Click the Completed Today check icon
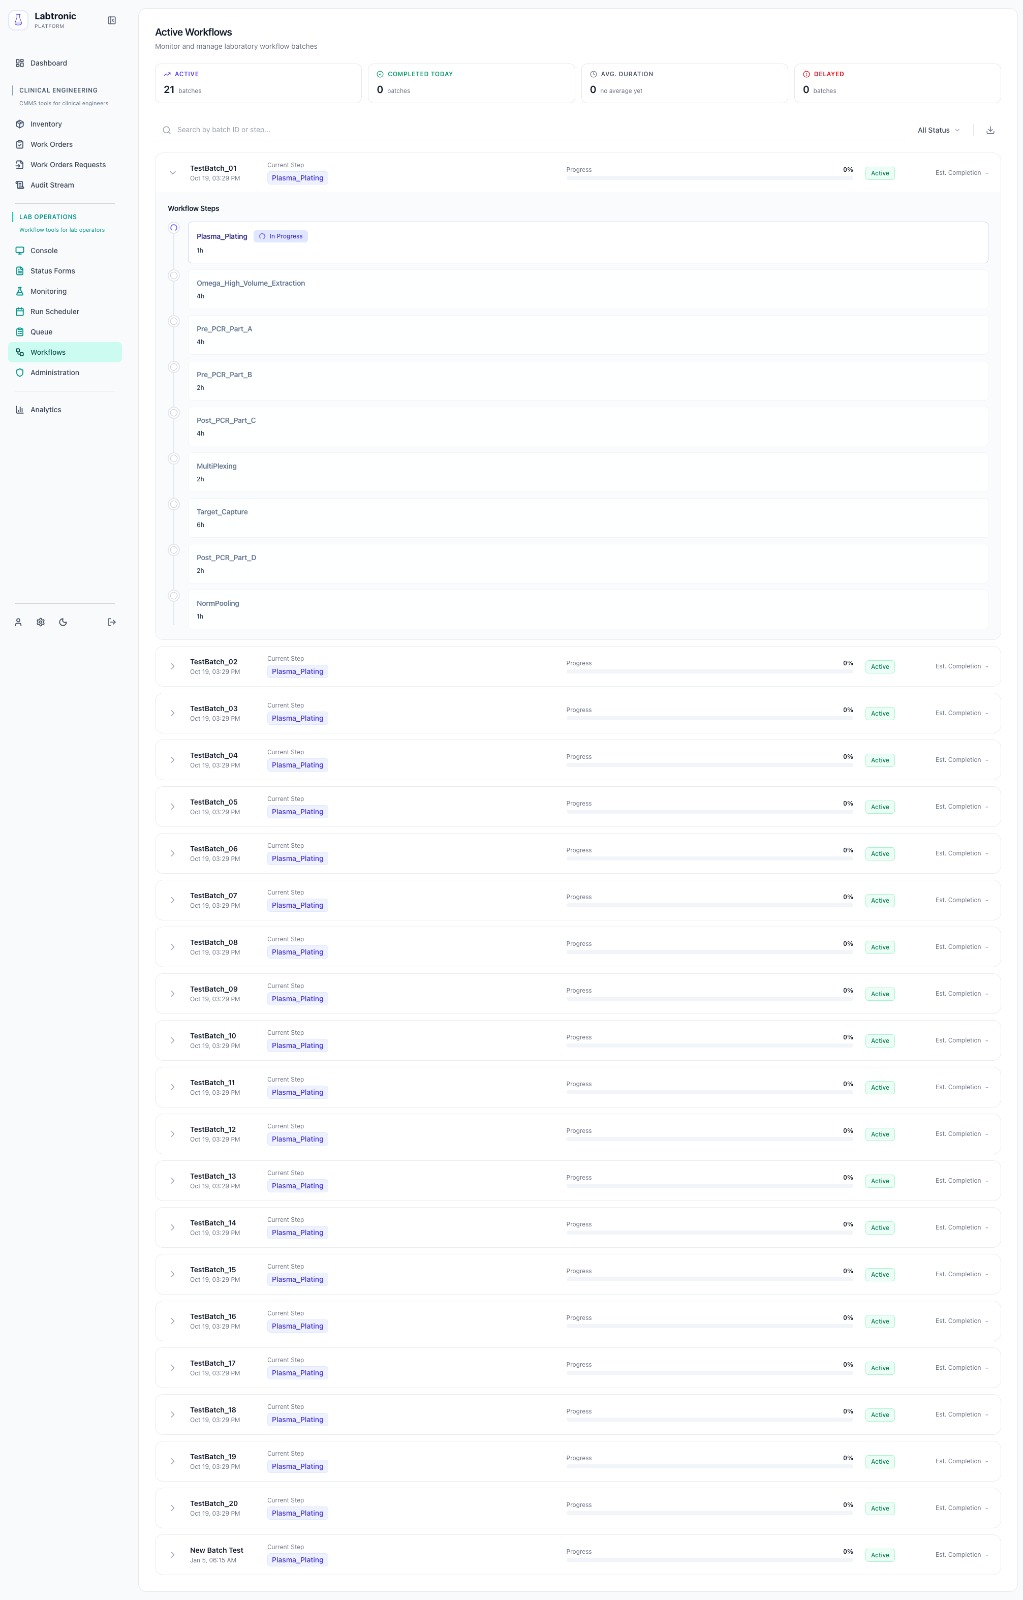Image resolution: width=1023 pixels, height=1600 pixels. pos(380,74)
